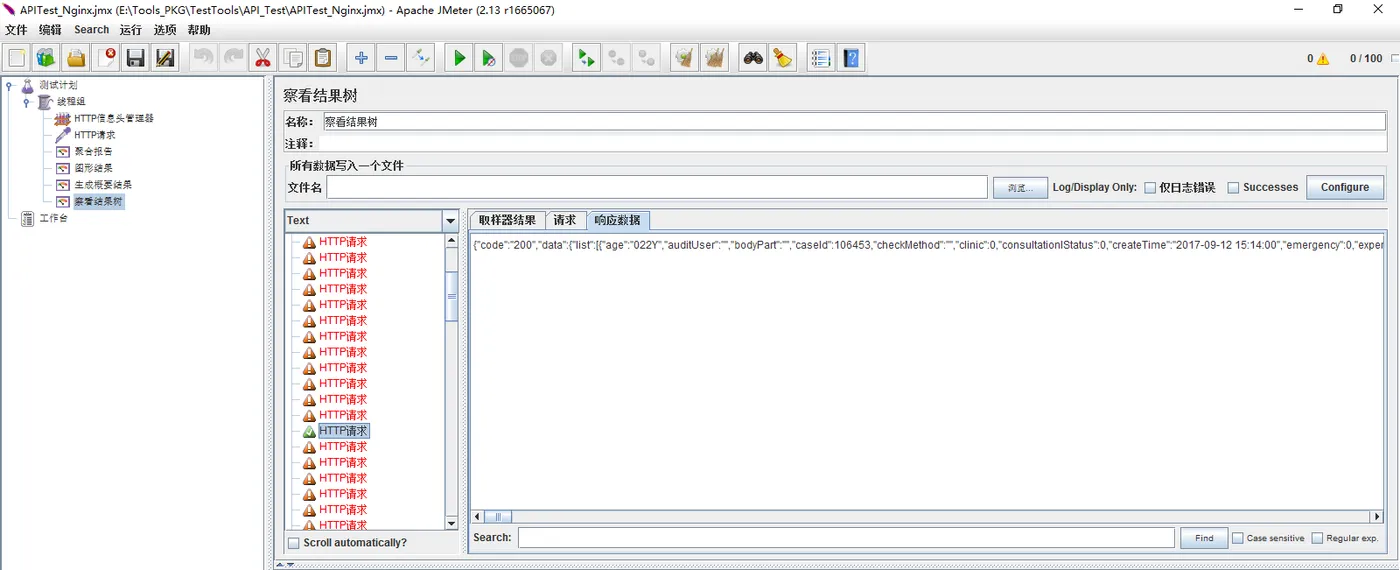Open the Text renderer dropdown
This screenshot has width=1400, height=570.
[x=450, y=221]
